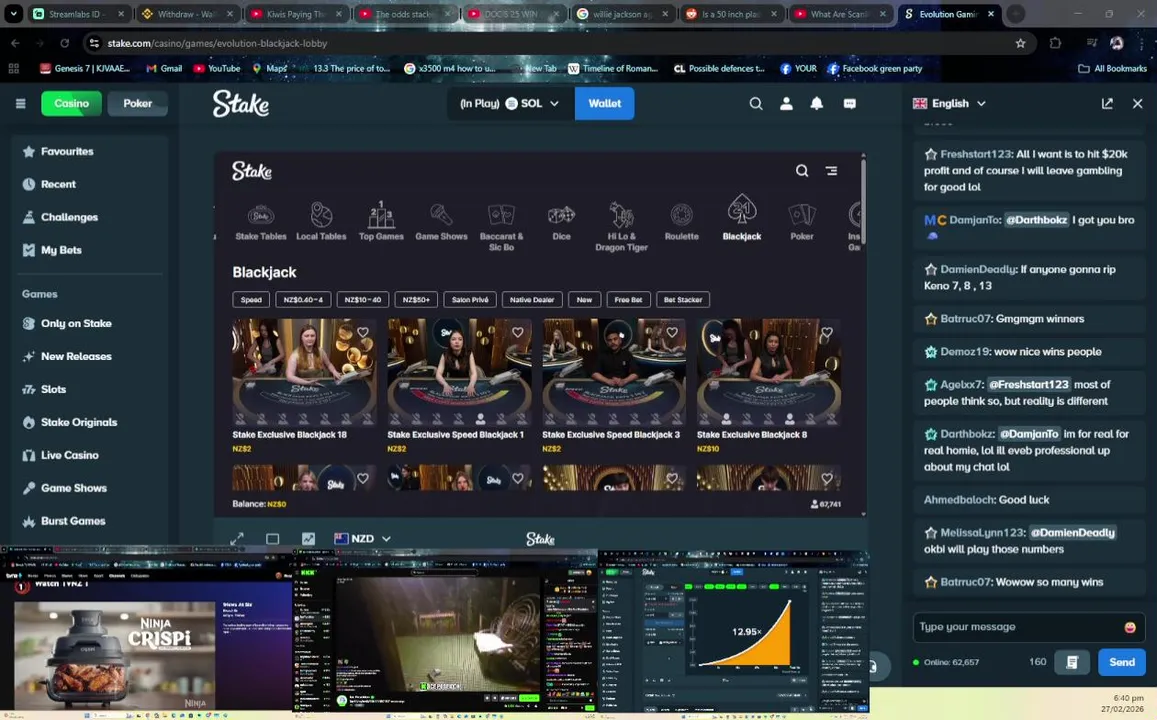This screenshot has height=720, width=1157.
Task: Open the Stake sidebar hamburger menu
Action: tap(21, 103)
